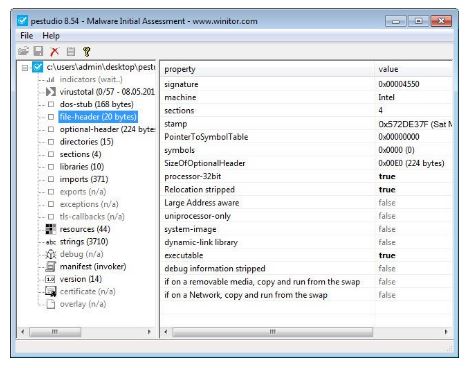
Task: Click the version 1.0 icon
Action: 50,279
